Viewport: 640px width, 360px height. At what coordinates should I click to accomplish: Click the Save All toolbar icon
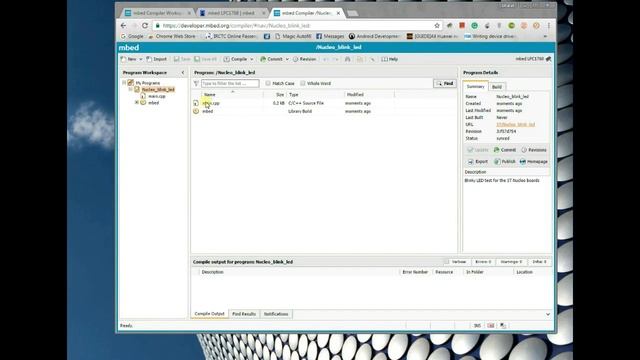[x=206, y=59]
